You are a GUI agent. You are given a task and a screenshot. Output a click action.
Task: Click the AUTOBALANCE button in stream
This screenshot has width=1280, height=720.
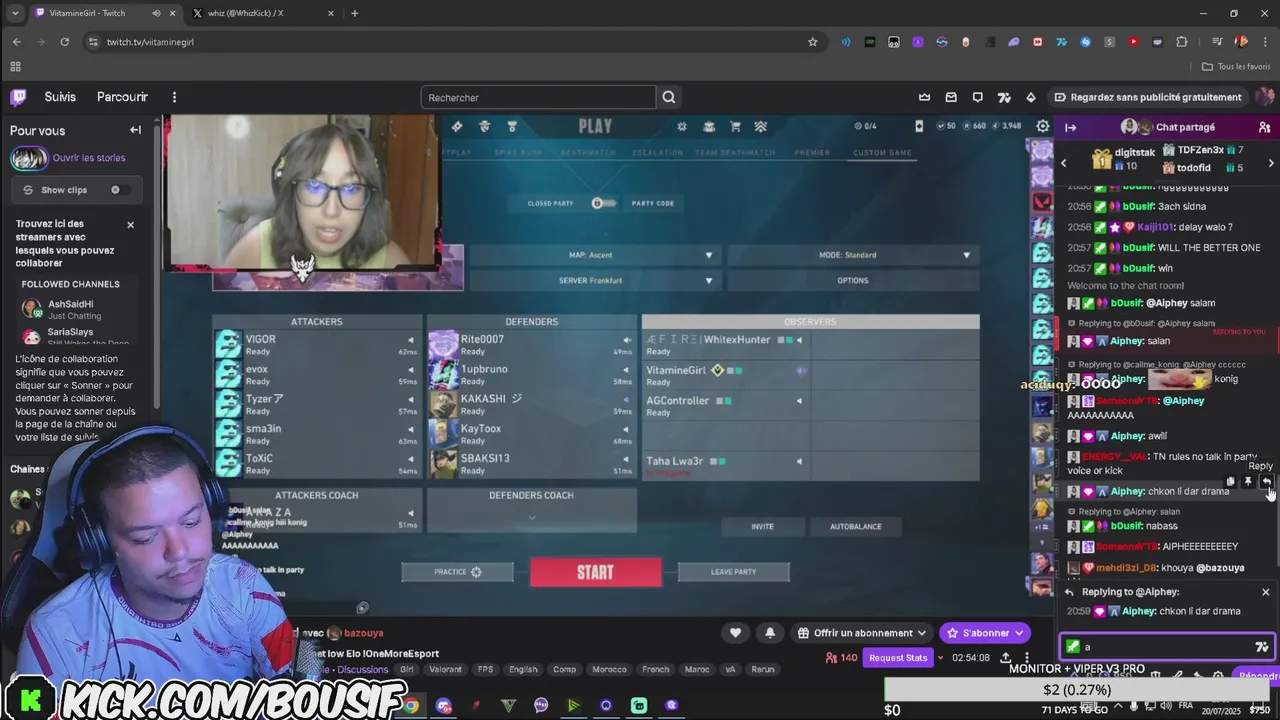[855, 526]
